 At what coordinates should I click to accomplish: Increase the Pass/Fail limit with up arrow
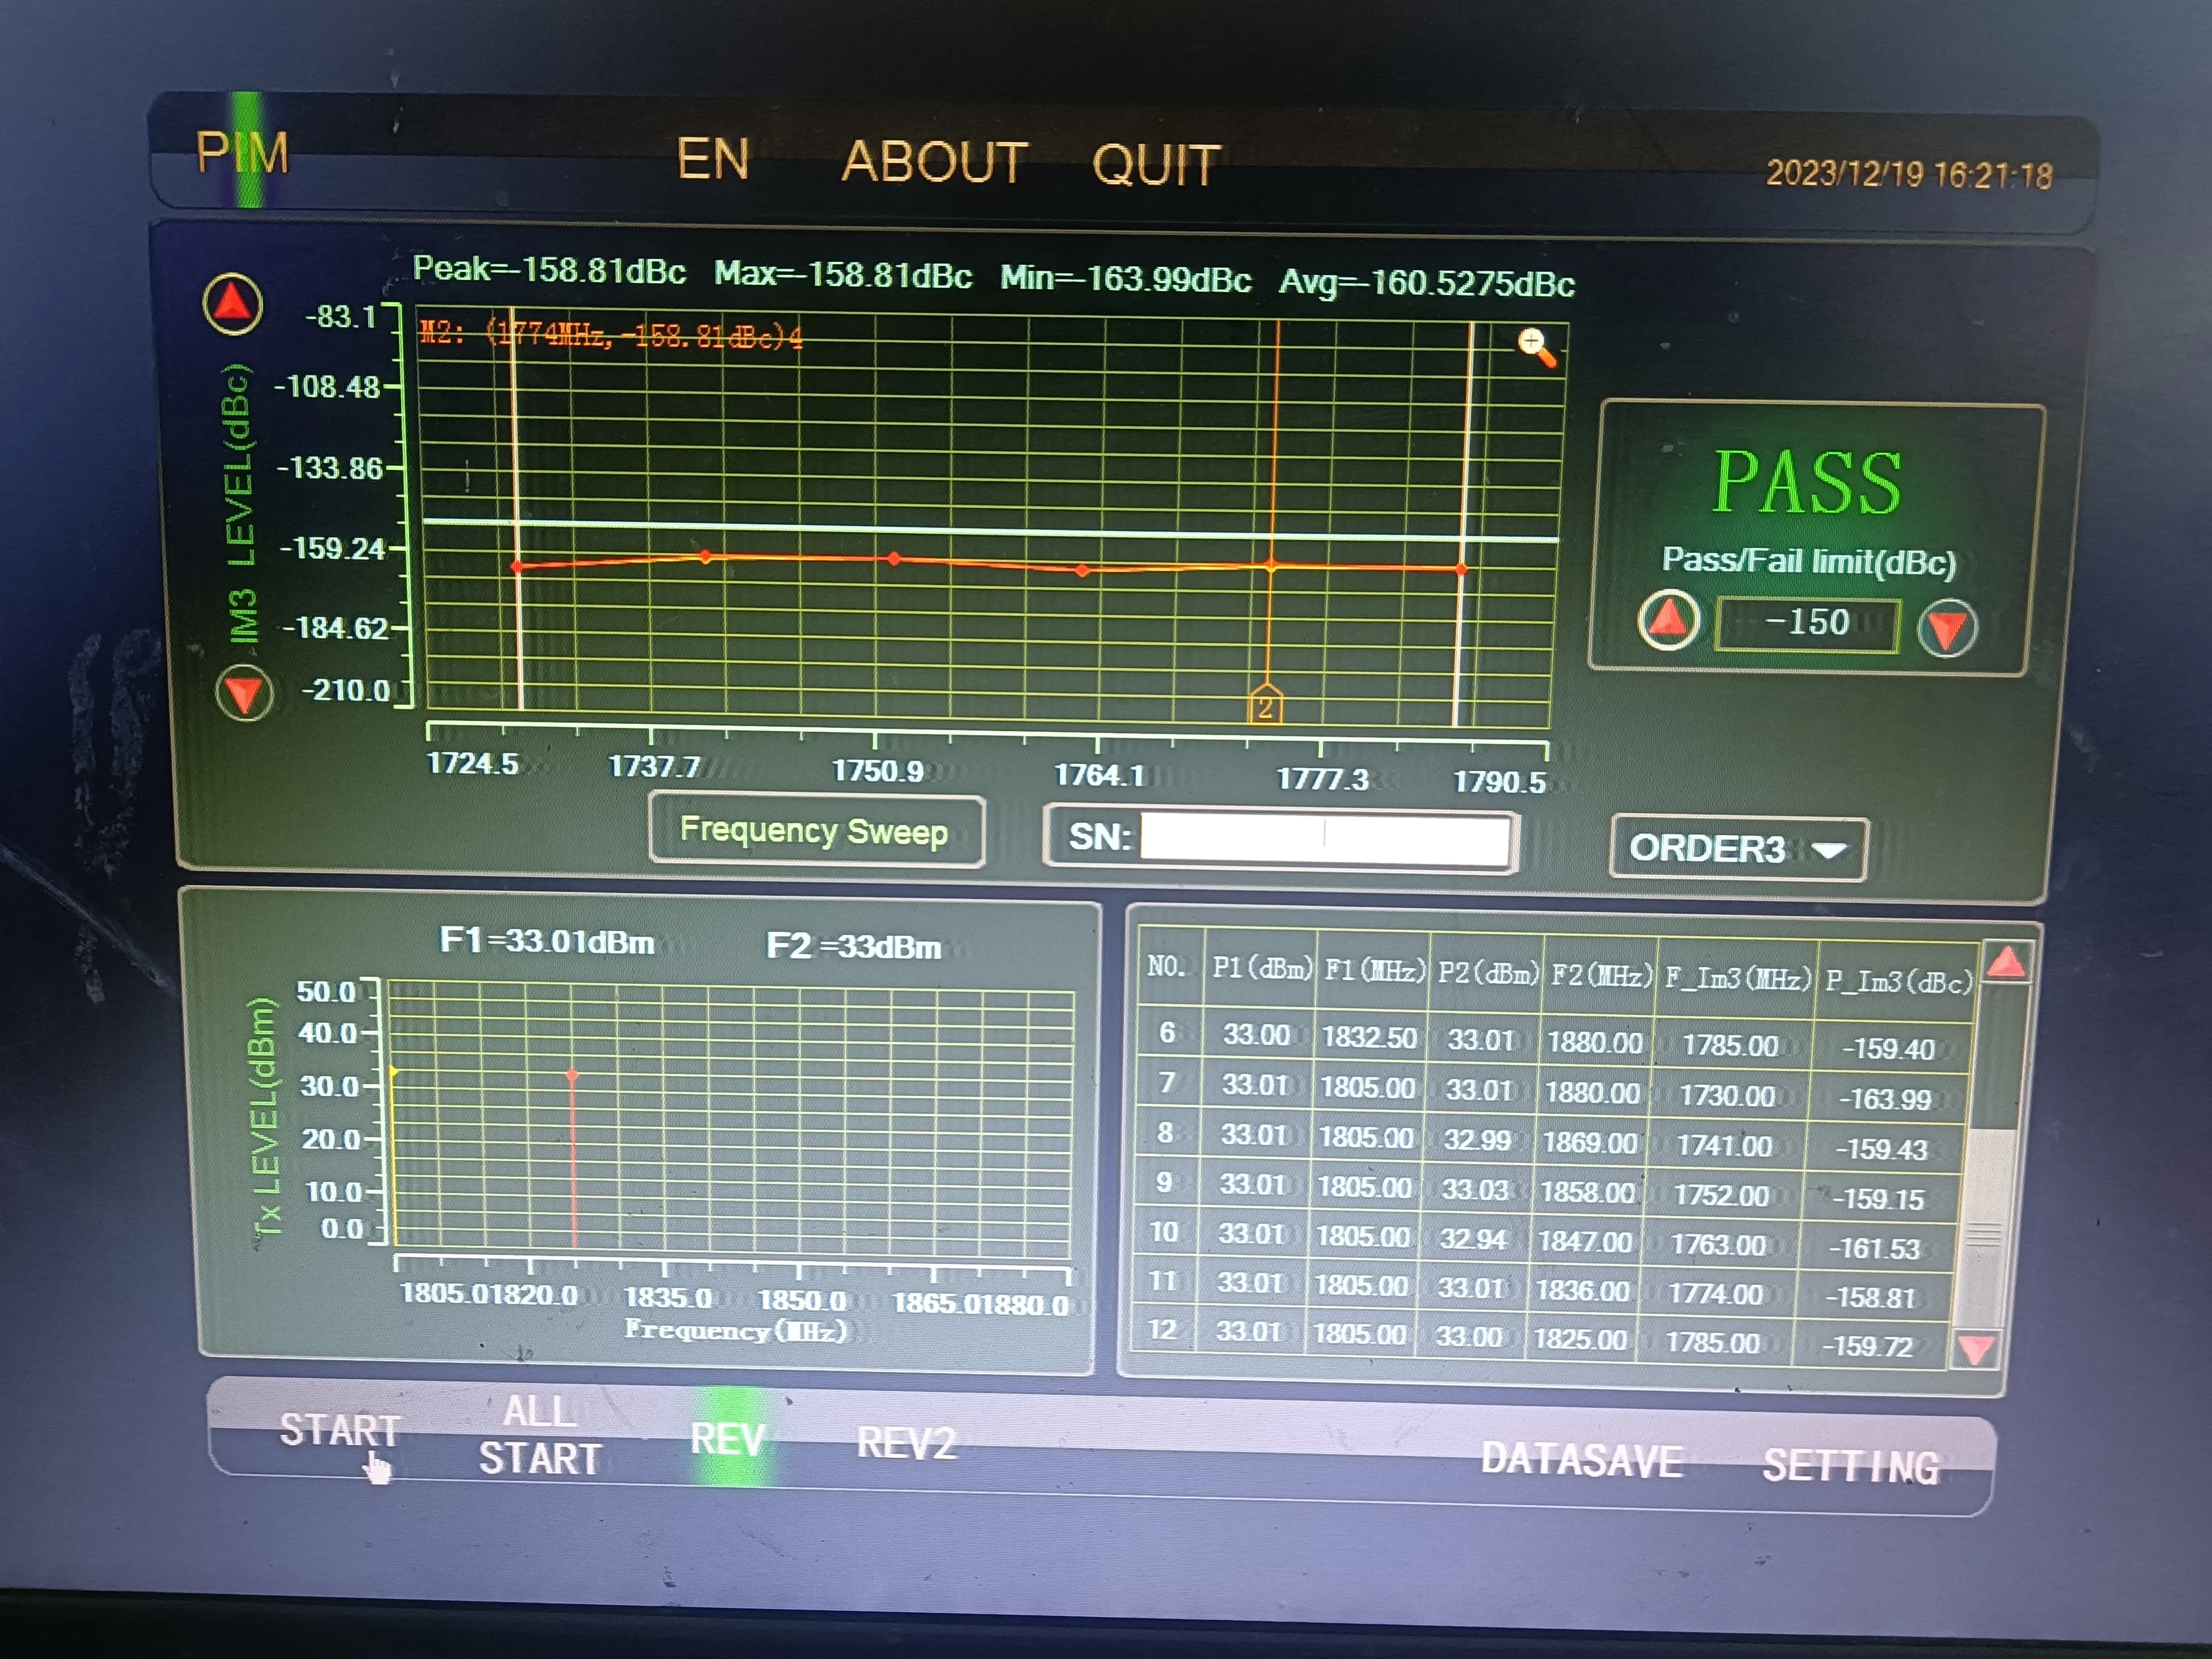[1667, 621]
